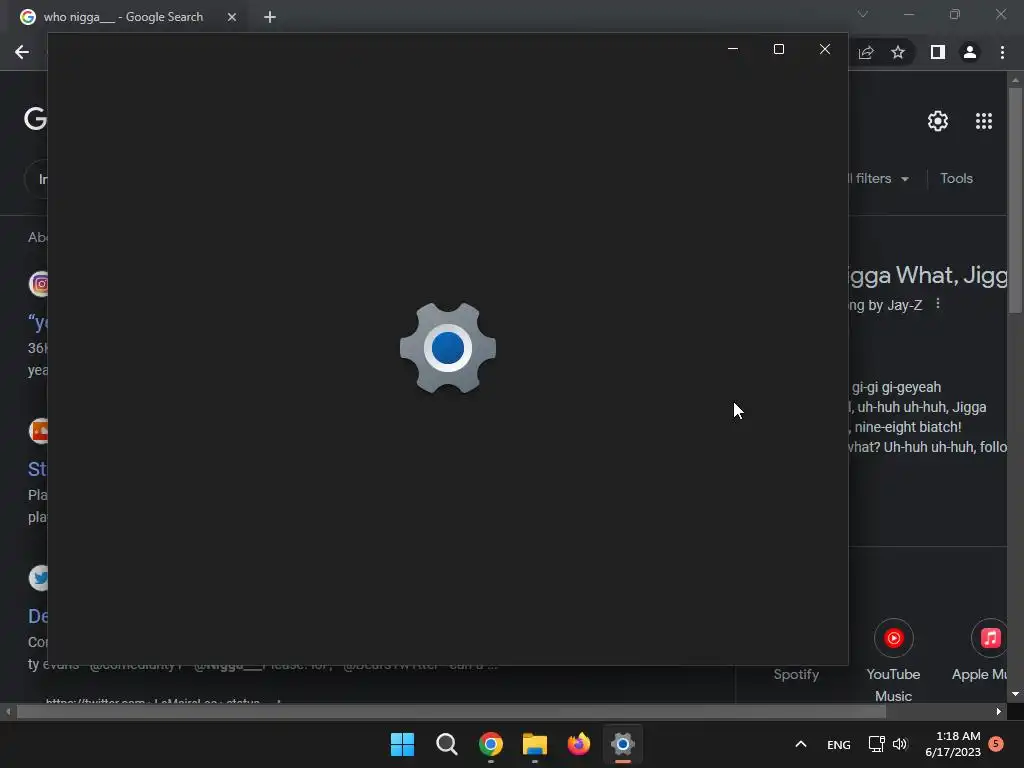
Task: Open Chrome's side panel icon
Action: pyautogui.click(x=938, y=52)
